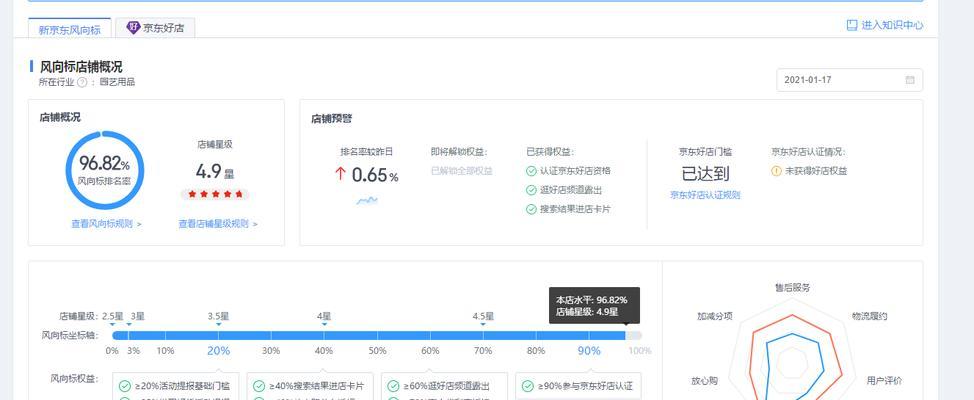This screenshot has width=974, height=400.
Task: Switch to the 新京东风向标 tab
Action: click(x=70, y=29)
